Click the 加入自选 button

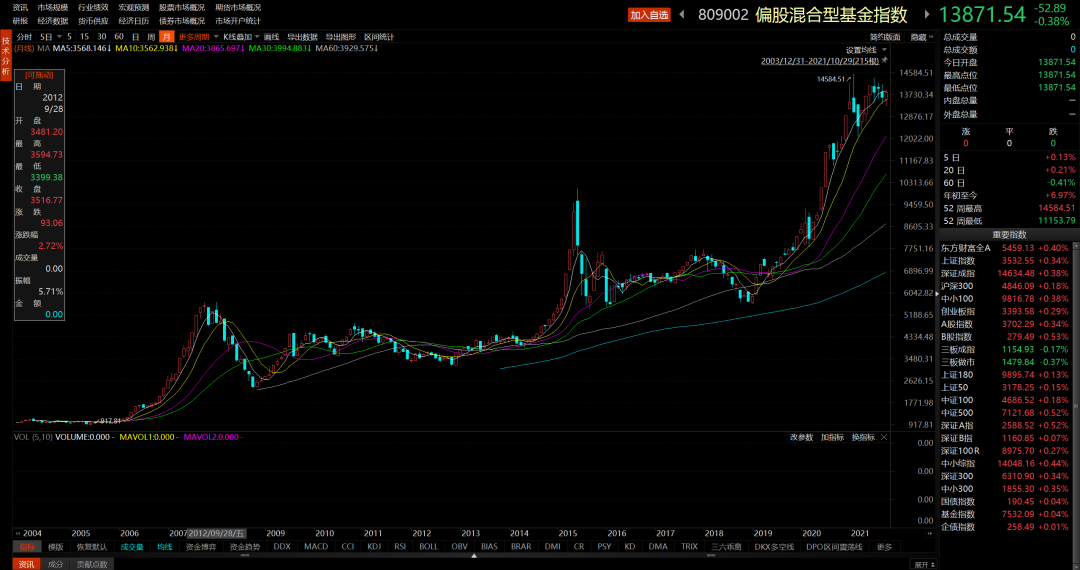coord(649,15)
